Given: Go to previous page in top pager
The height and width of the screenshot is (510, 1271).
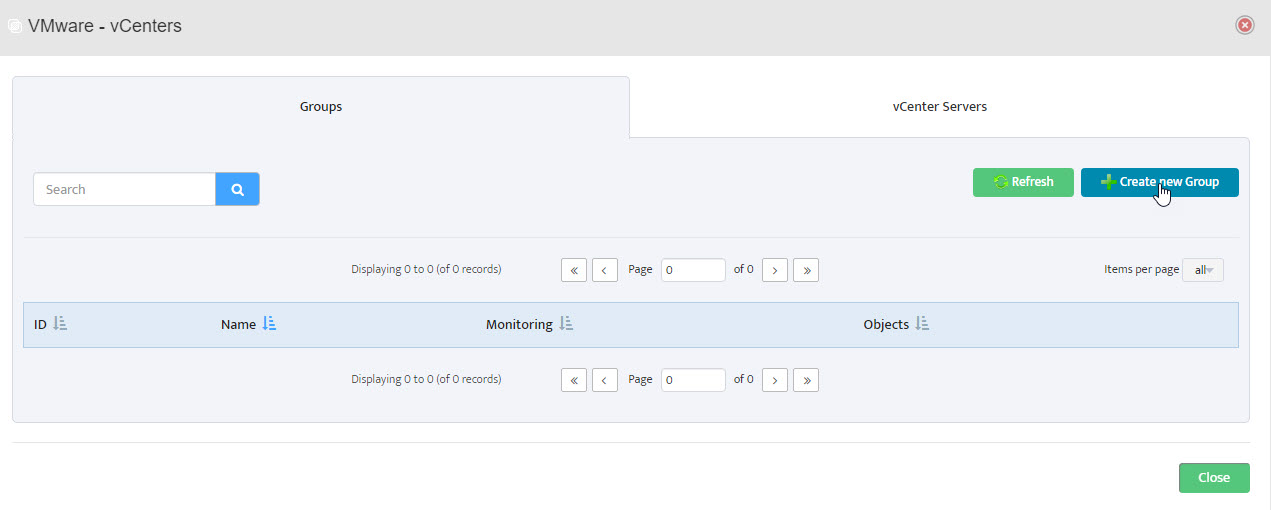Looking at the screenshot, I should click(604, 270).
